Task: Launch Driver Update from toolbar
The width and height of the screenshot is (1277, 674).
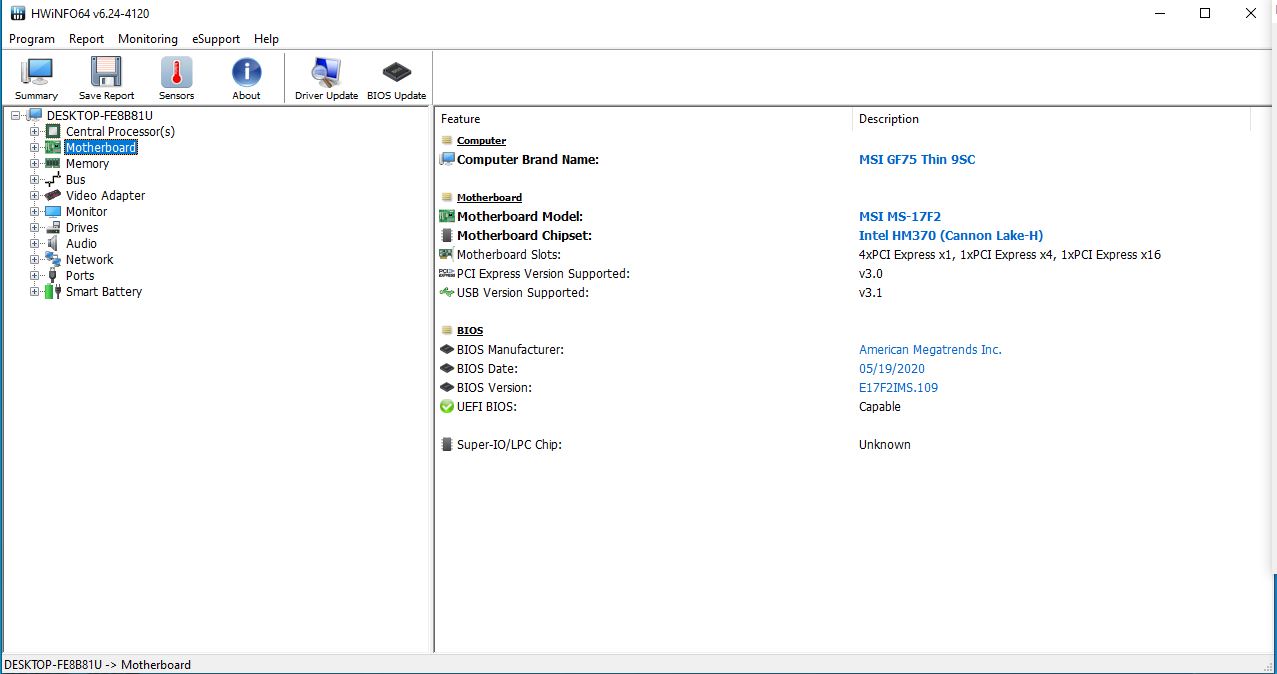Action: tap(326, 72)
